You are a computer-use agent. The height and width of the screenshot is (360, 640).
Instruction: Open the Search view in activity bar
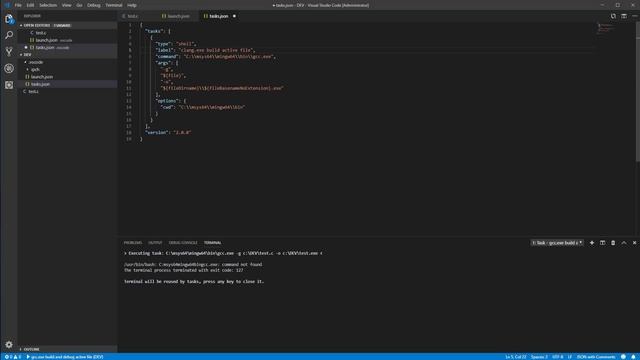click(9, 35)
